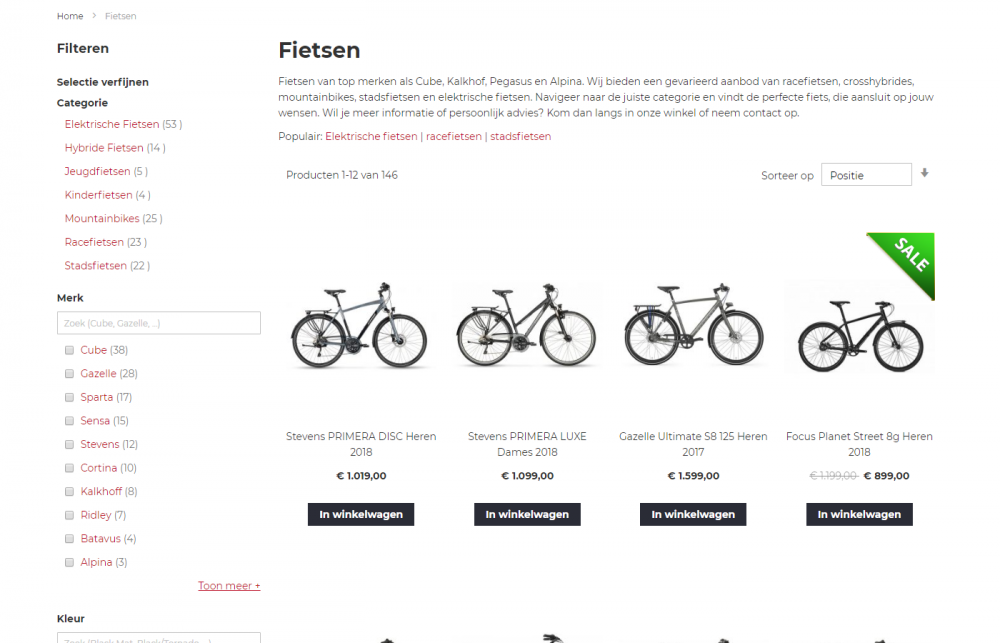Add Stevens PRIMERA DISC to winkelwagen

[361, 514]
